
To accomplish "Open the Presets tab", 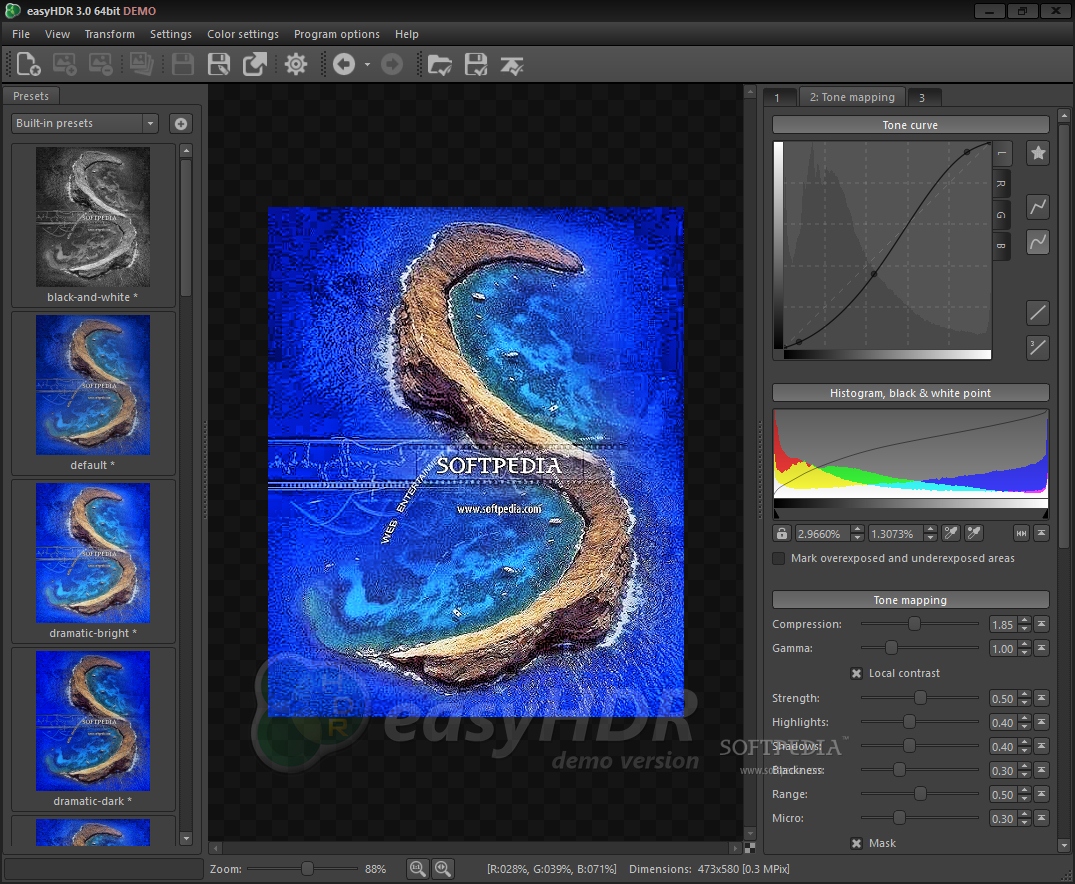I will [31, 96].
